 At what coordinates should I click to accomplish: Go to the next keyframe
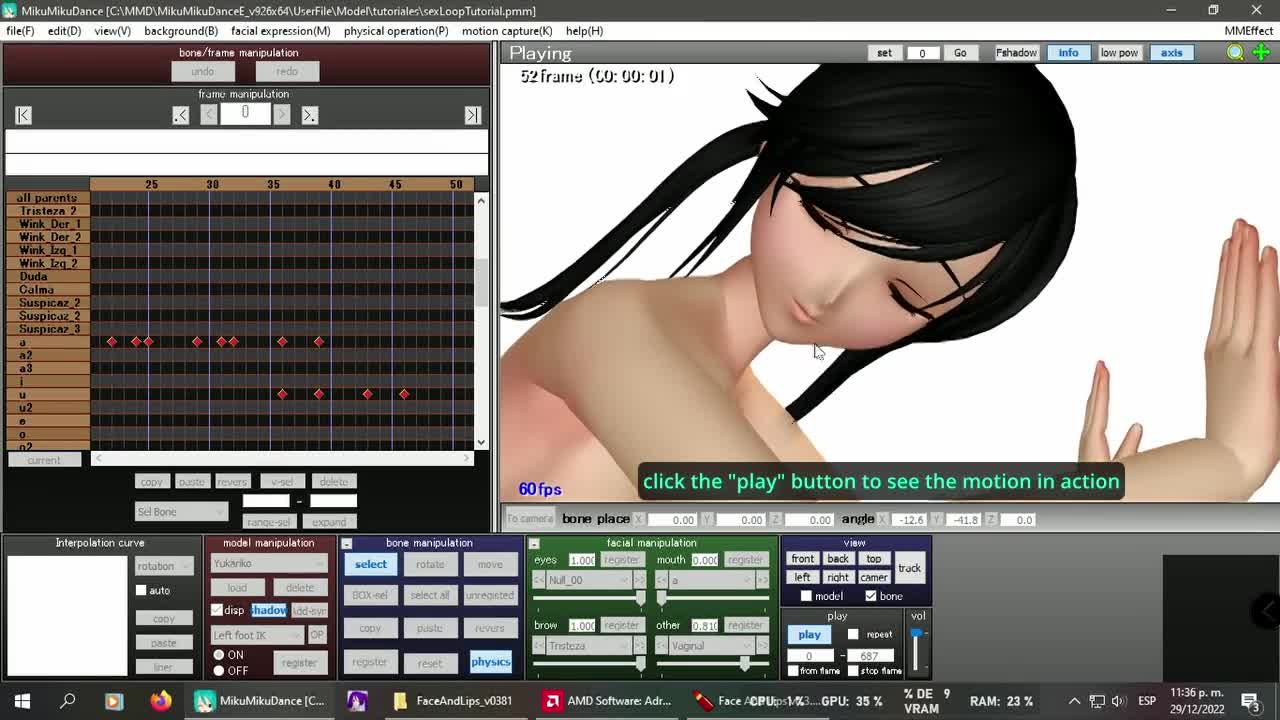[310, 115]
